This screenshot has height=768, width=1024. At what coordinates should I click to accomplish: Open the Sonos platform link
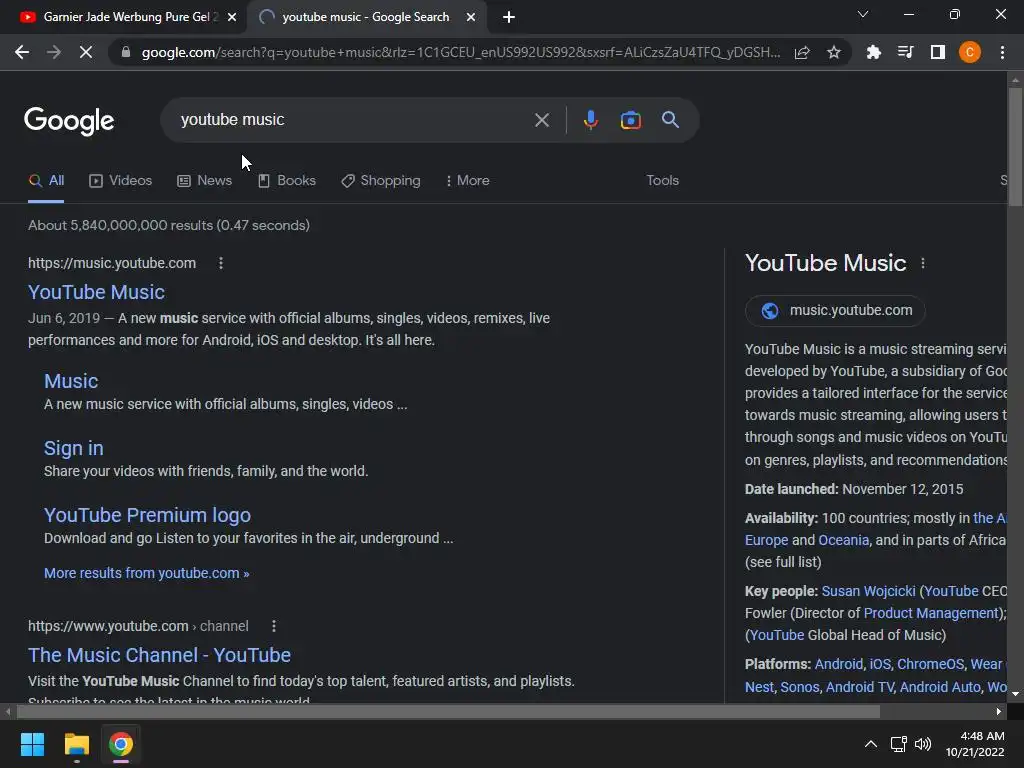(x=799, y=687)
